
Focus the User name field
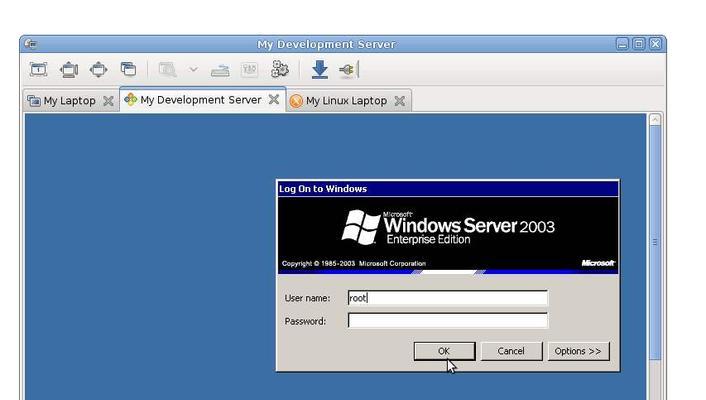448,298
